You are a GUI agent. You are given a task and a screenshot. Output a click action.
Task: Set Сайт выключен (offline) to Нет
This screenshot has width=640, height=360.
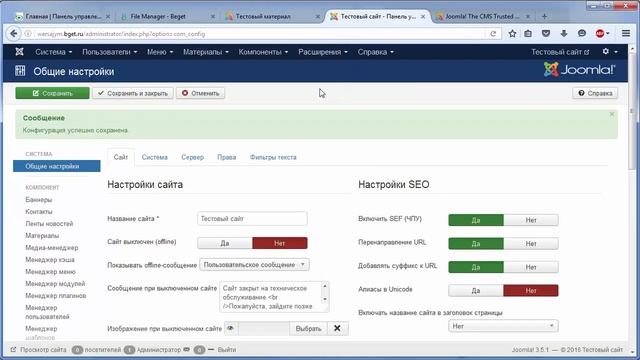click(x=280, y=243)
